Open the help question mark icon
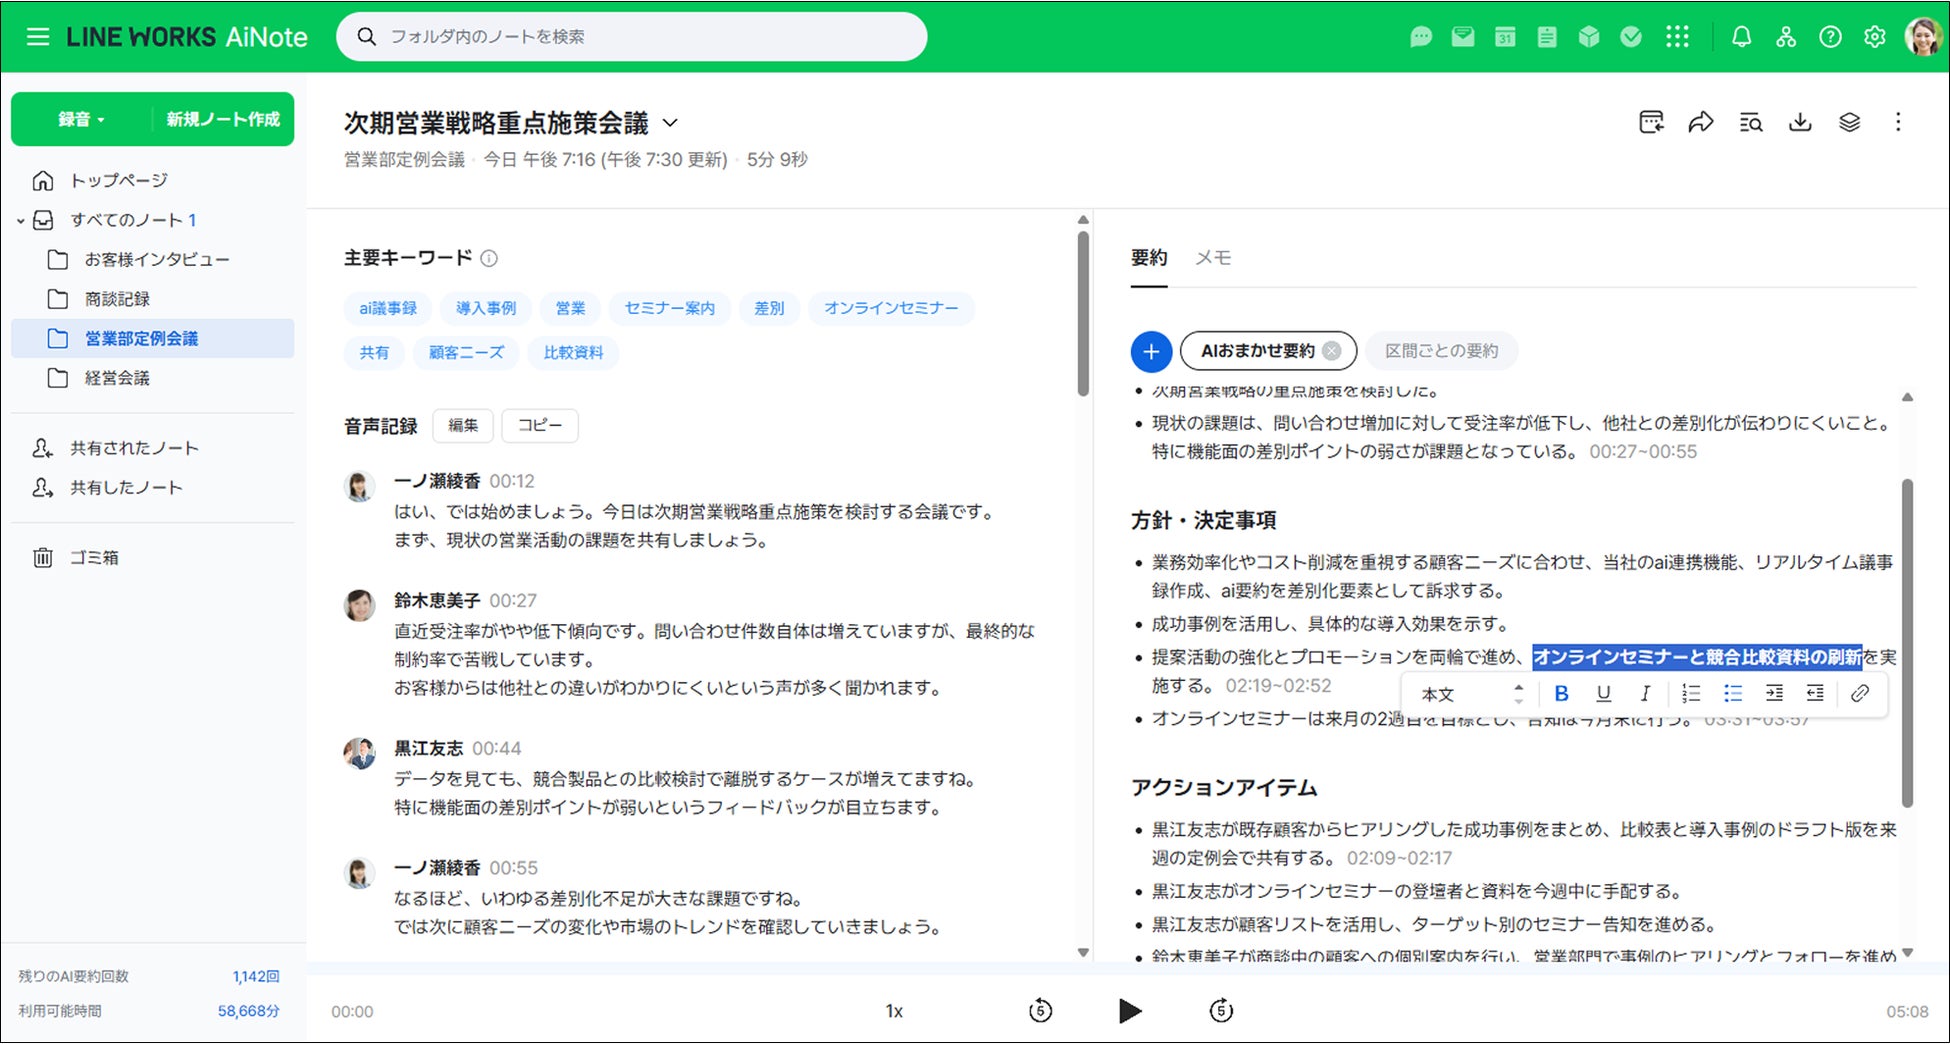1950x1044 pixels. (x=1830, y=37)
